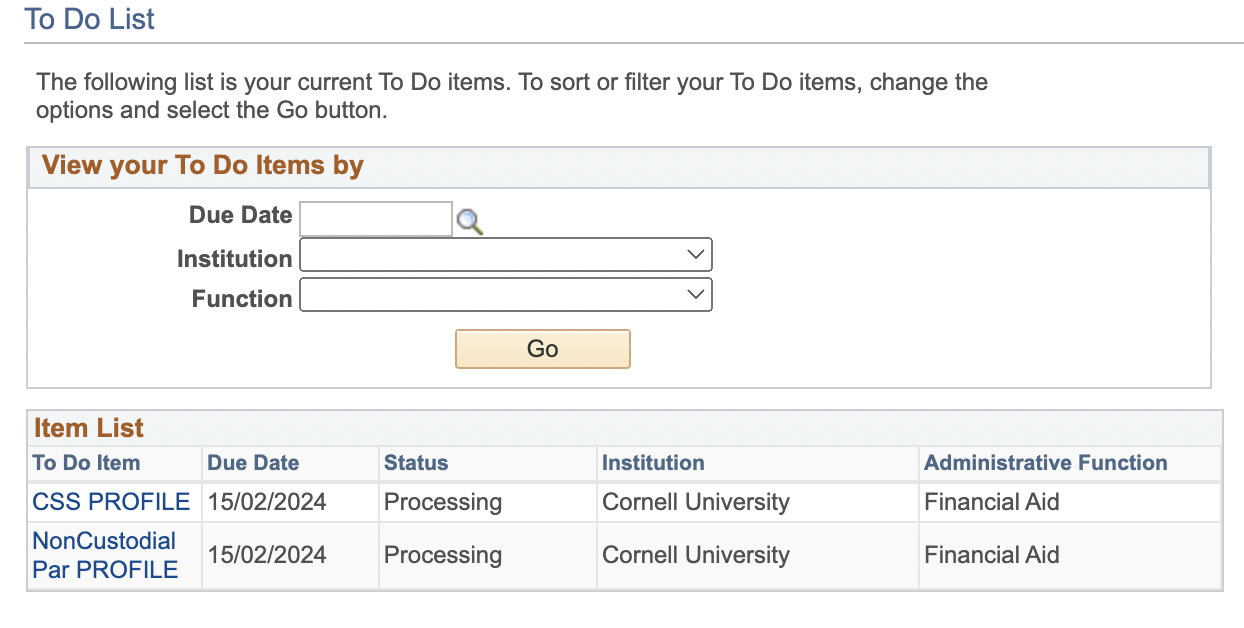1244x628 pixels.
Task: Click Financial Aid in NonCustodial Par PROFILE row
Action: coord(991,555)
